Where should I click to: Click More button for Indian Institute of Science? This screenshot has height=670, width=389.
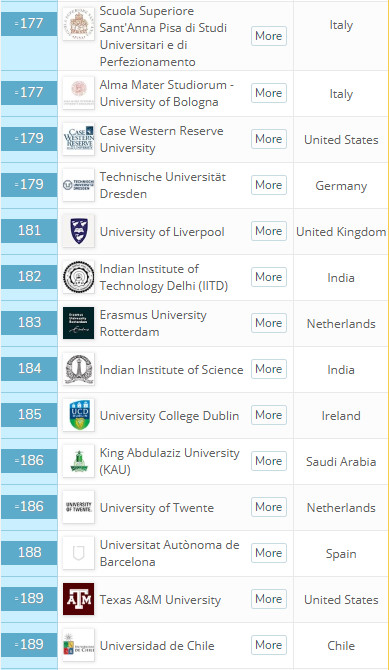[269, 369]
